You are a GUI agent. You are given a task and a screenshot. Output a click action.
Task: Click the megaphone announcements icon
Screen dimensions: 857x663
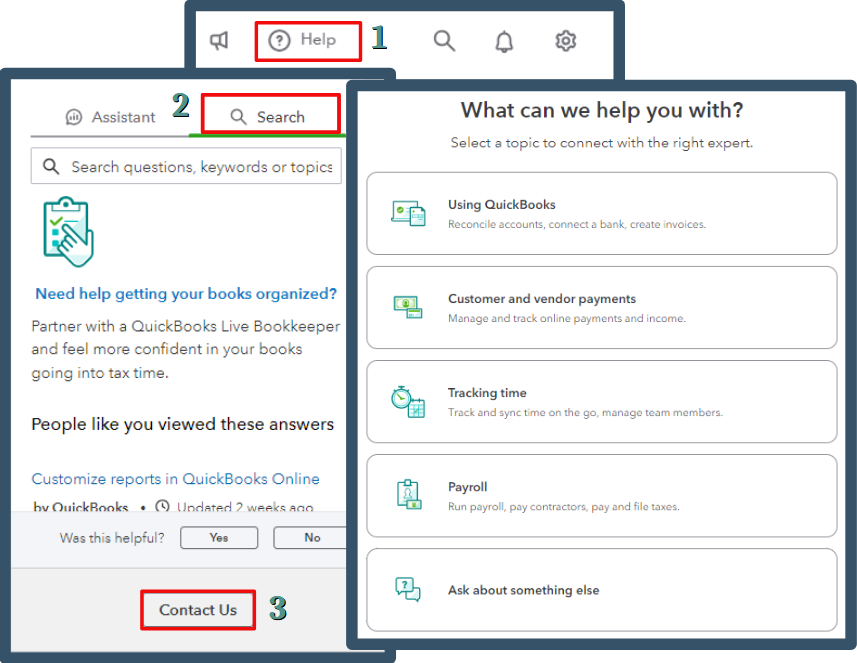(x=220, y=40)
